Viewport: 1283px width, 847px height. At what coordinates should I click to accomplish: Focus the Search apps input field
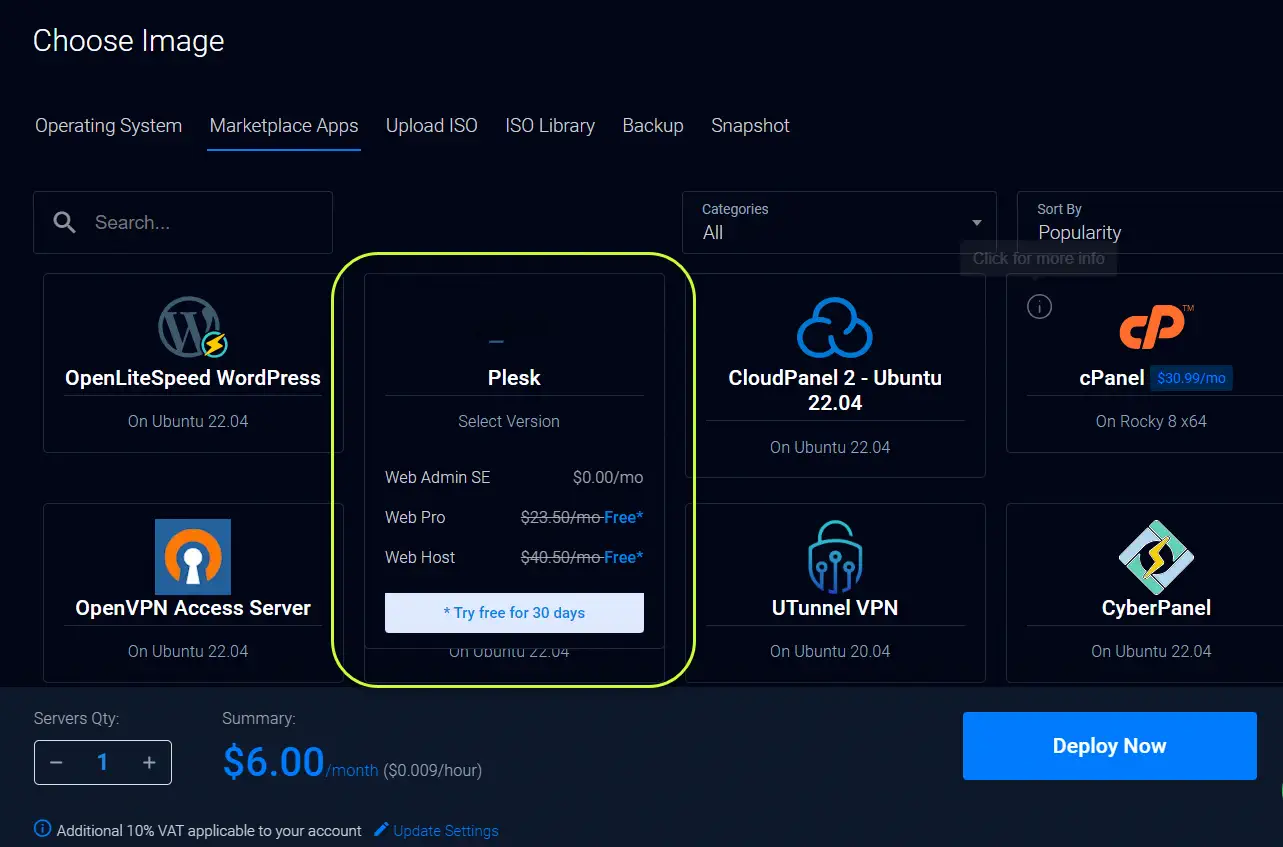[x=183, y=222]
